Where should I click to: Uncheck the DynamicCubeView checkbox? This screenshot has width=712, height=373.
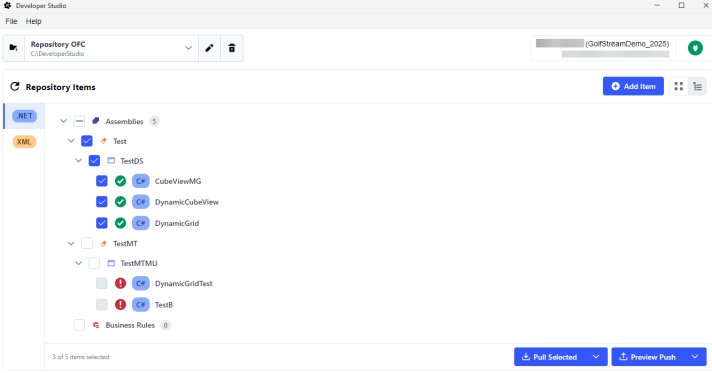(102, 202)
